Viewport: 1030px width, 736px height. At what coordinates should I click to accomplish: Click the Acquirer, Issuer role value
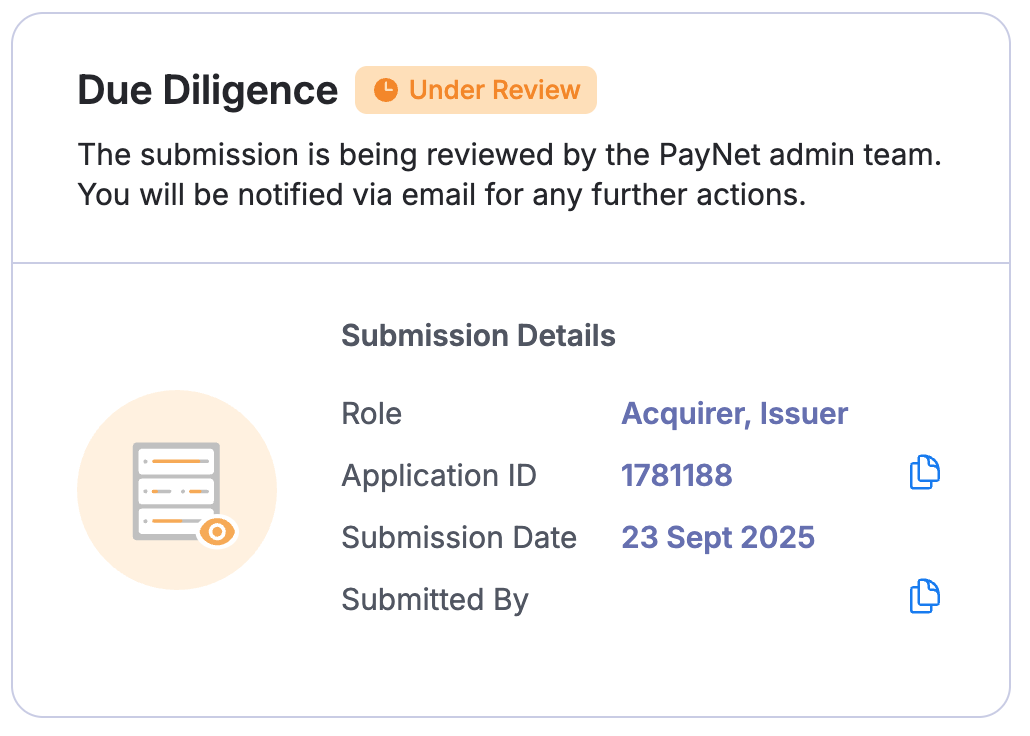pos(735,414)
